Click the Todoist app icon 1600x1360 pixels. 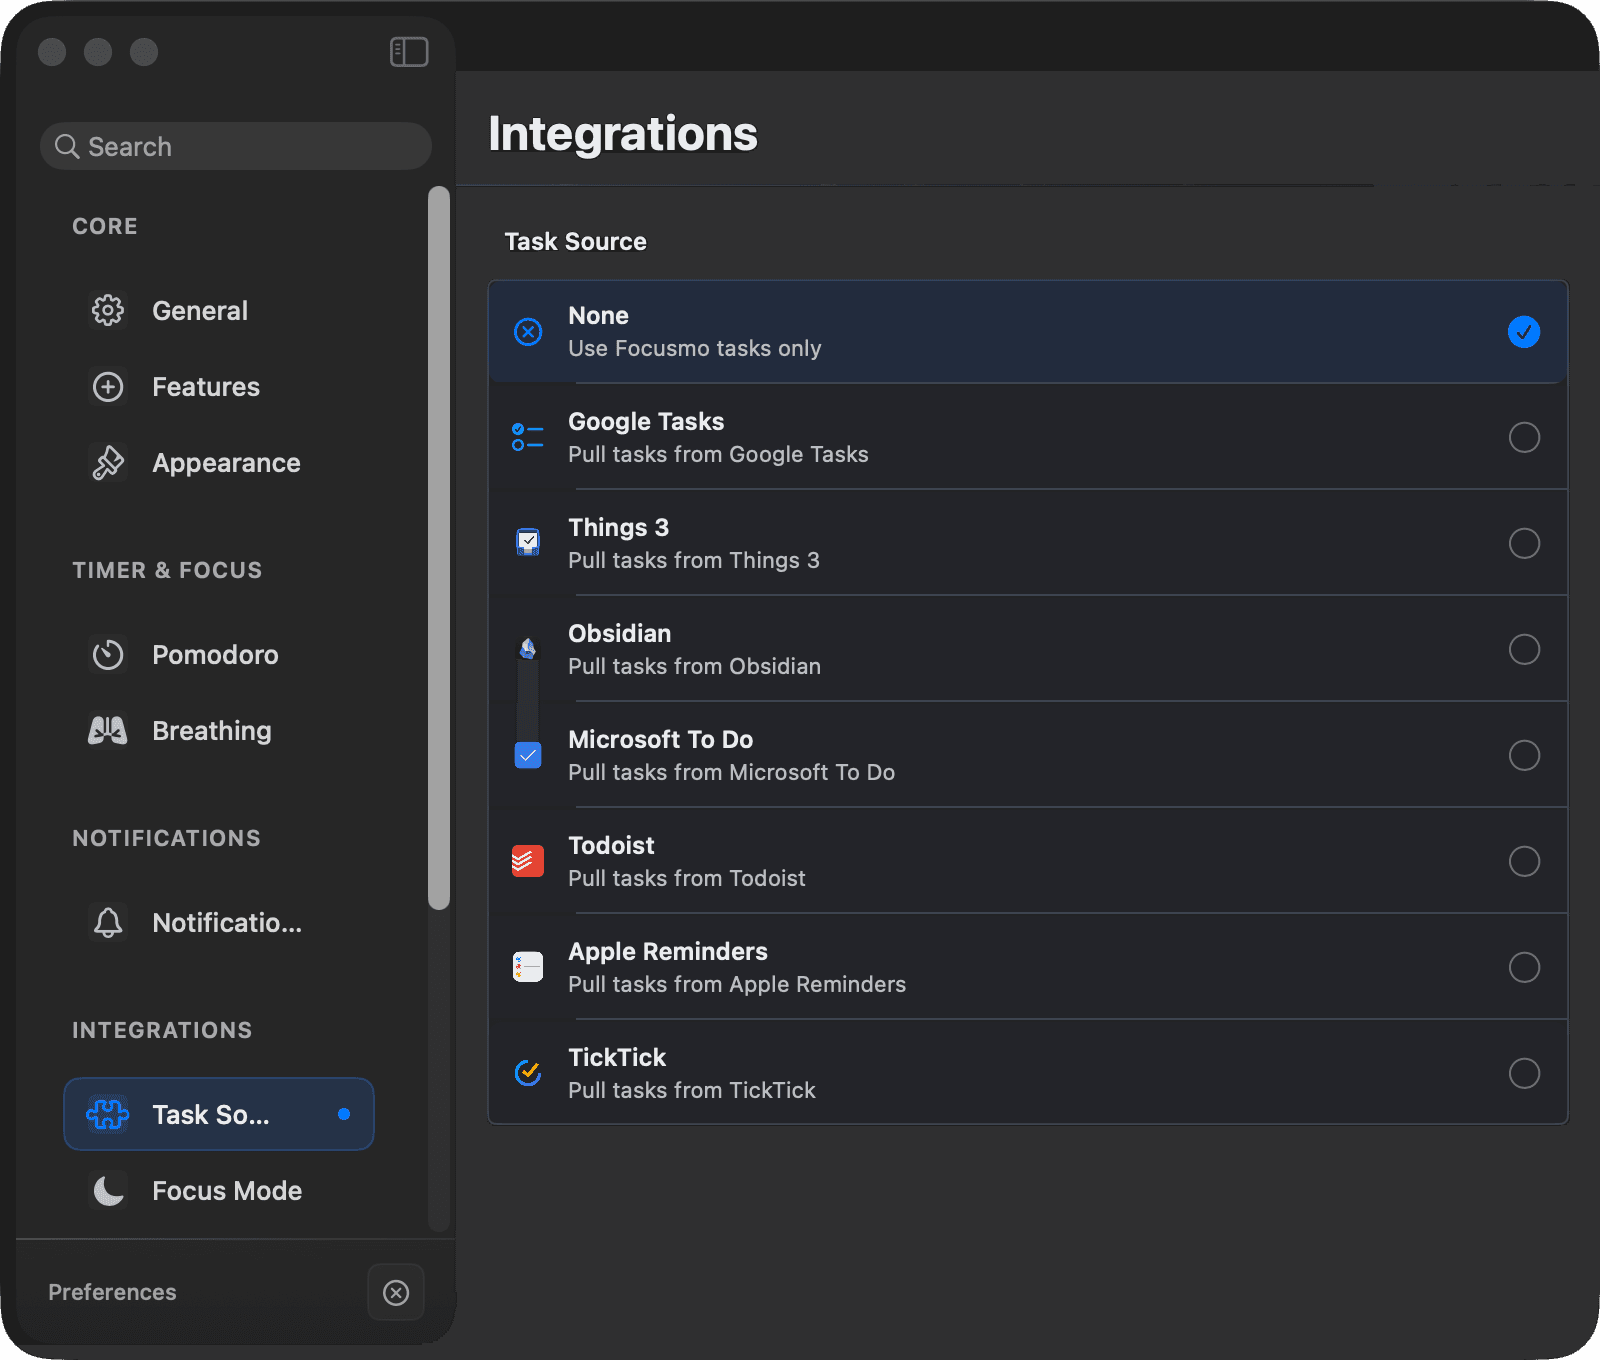point(528,861)
